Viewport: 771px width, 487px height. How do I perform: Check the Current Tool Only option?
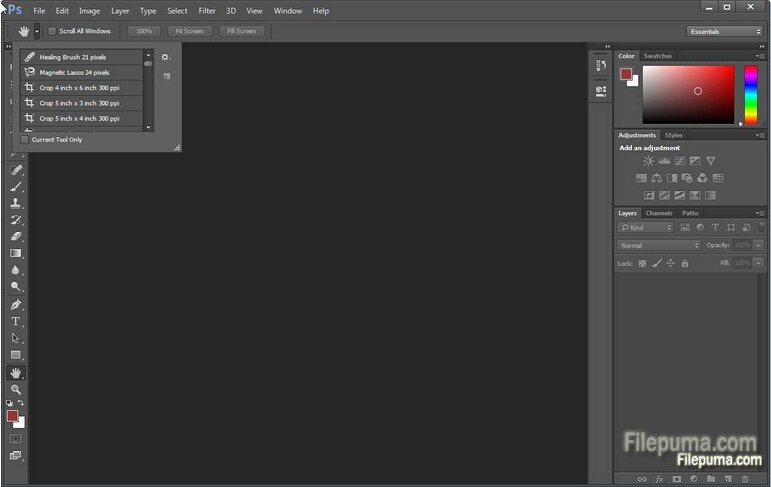point(25,140)
